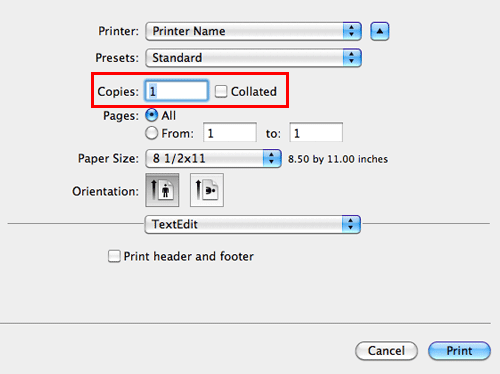Click the TextEdit popup arrows
Screen dimensions: 500x374
[351, 224]
